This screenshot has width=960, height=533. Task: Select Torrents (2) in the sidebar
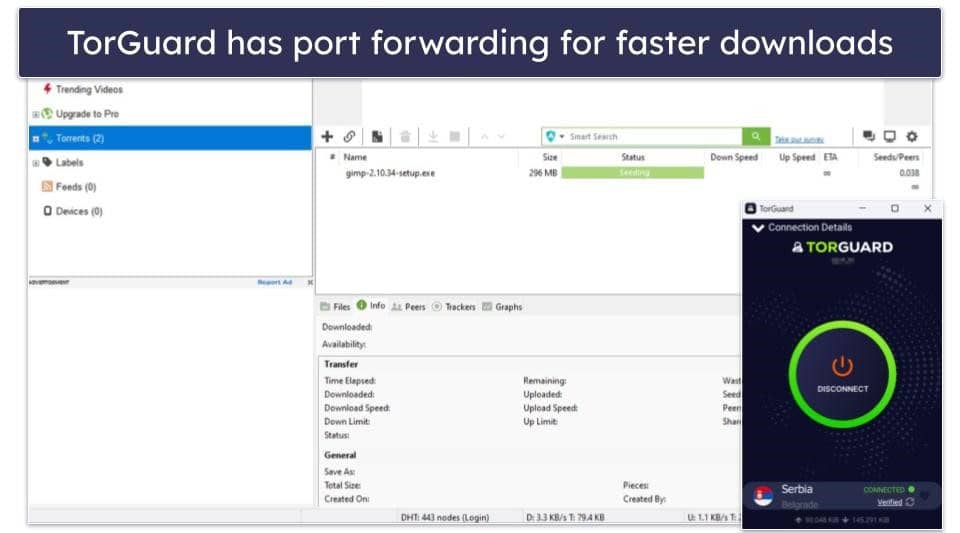[x=170, y=138]
